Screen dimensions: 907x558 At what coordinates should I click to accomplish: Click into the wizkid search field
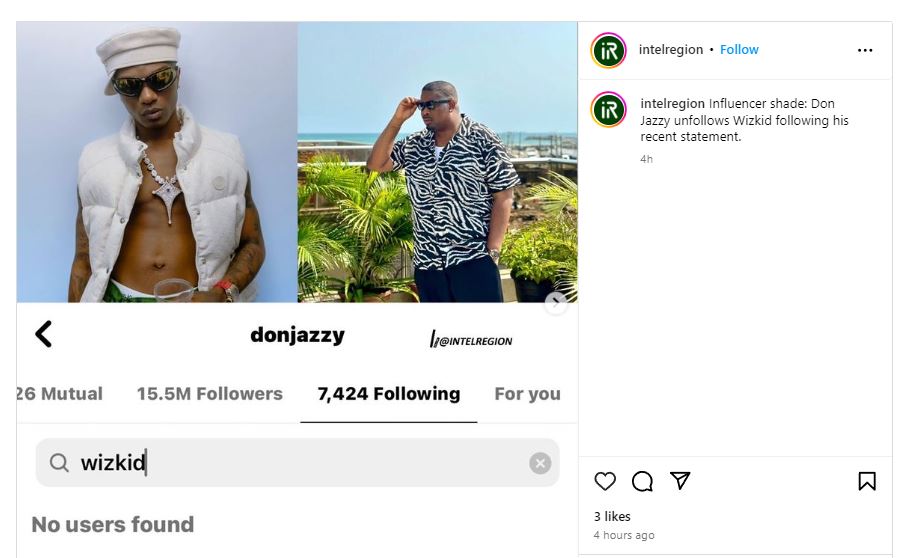297,463
